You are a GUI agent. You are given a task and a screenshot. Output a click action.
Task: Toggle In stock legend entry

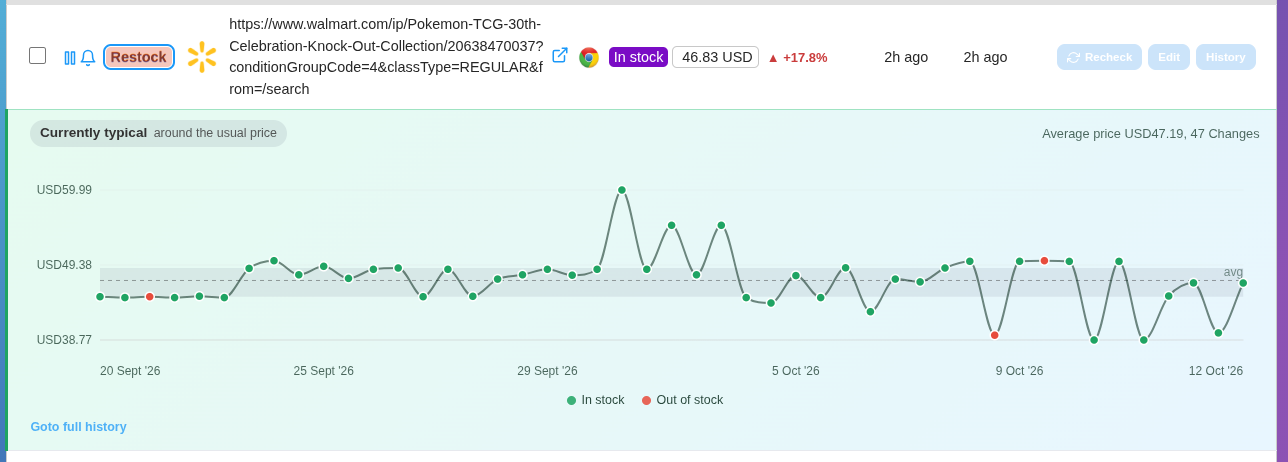coord(596,400)
